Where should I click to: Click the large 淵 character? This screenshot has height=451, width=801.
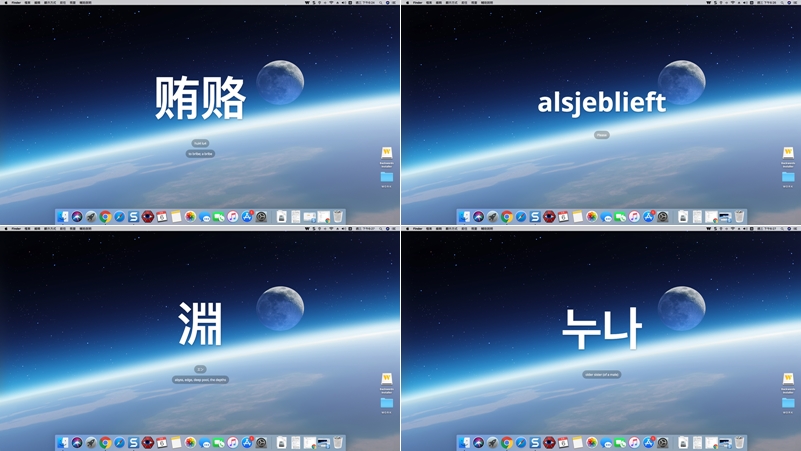tap(200, 323)
